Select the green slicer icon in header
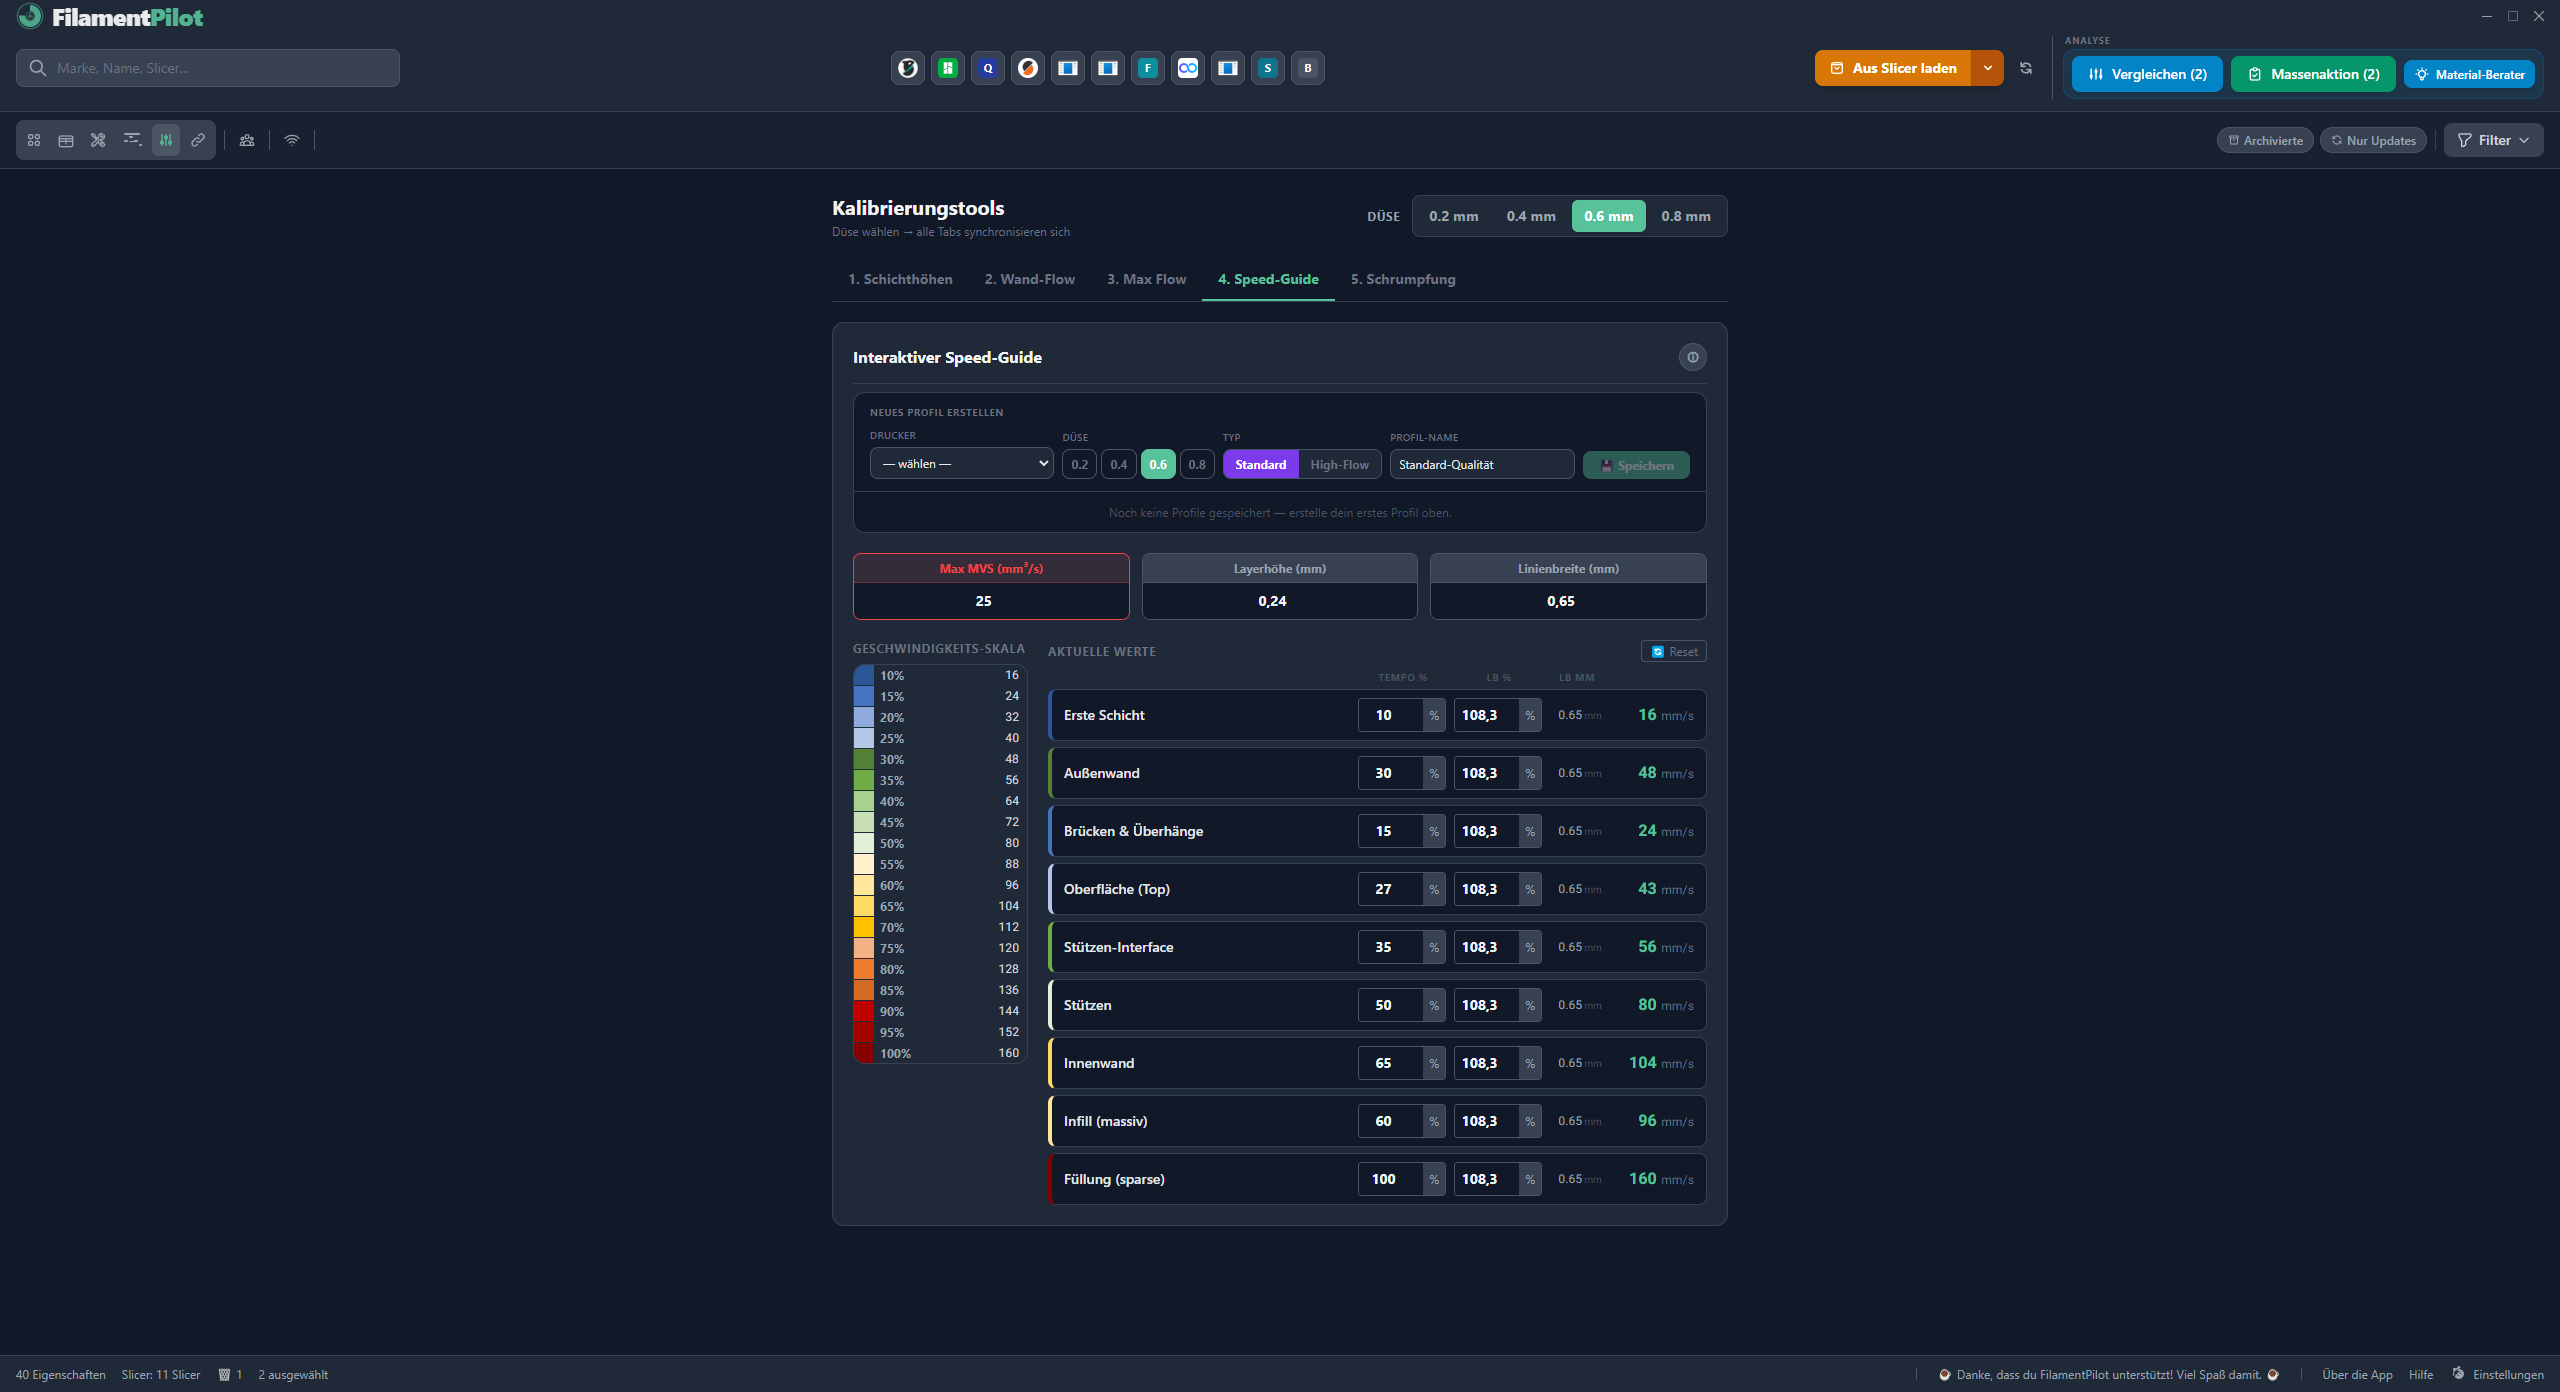 tap(948, 68)
